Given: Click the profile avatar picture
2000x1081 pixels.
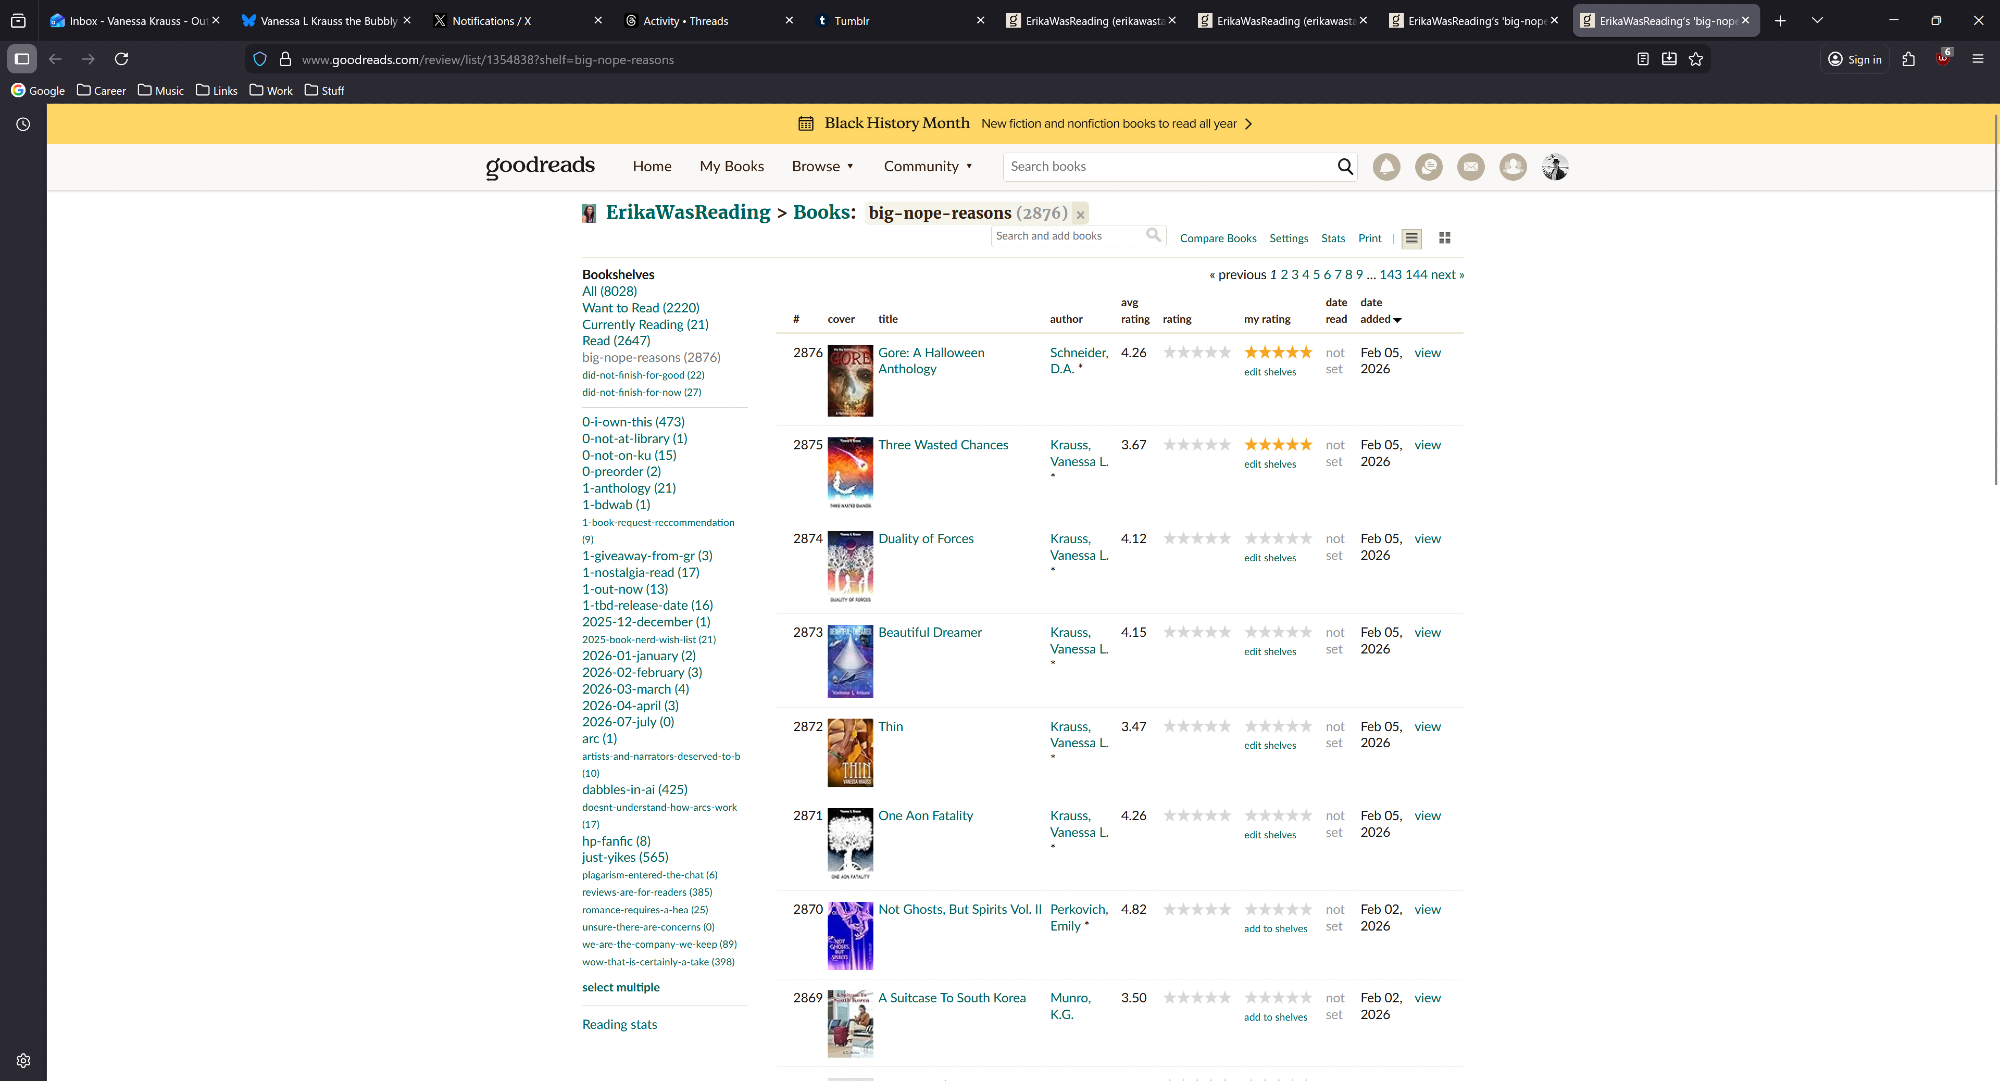Looking at the screenshot, I should coord(1555,167).
